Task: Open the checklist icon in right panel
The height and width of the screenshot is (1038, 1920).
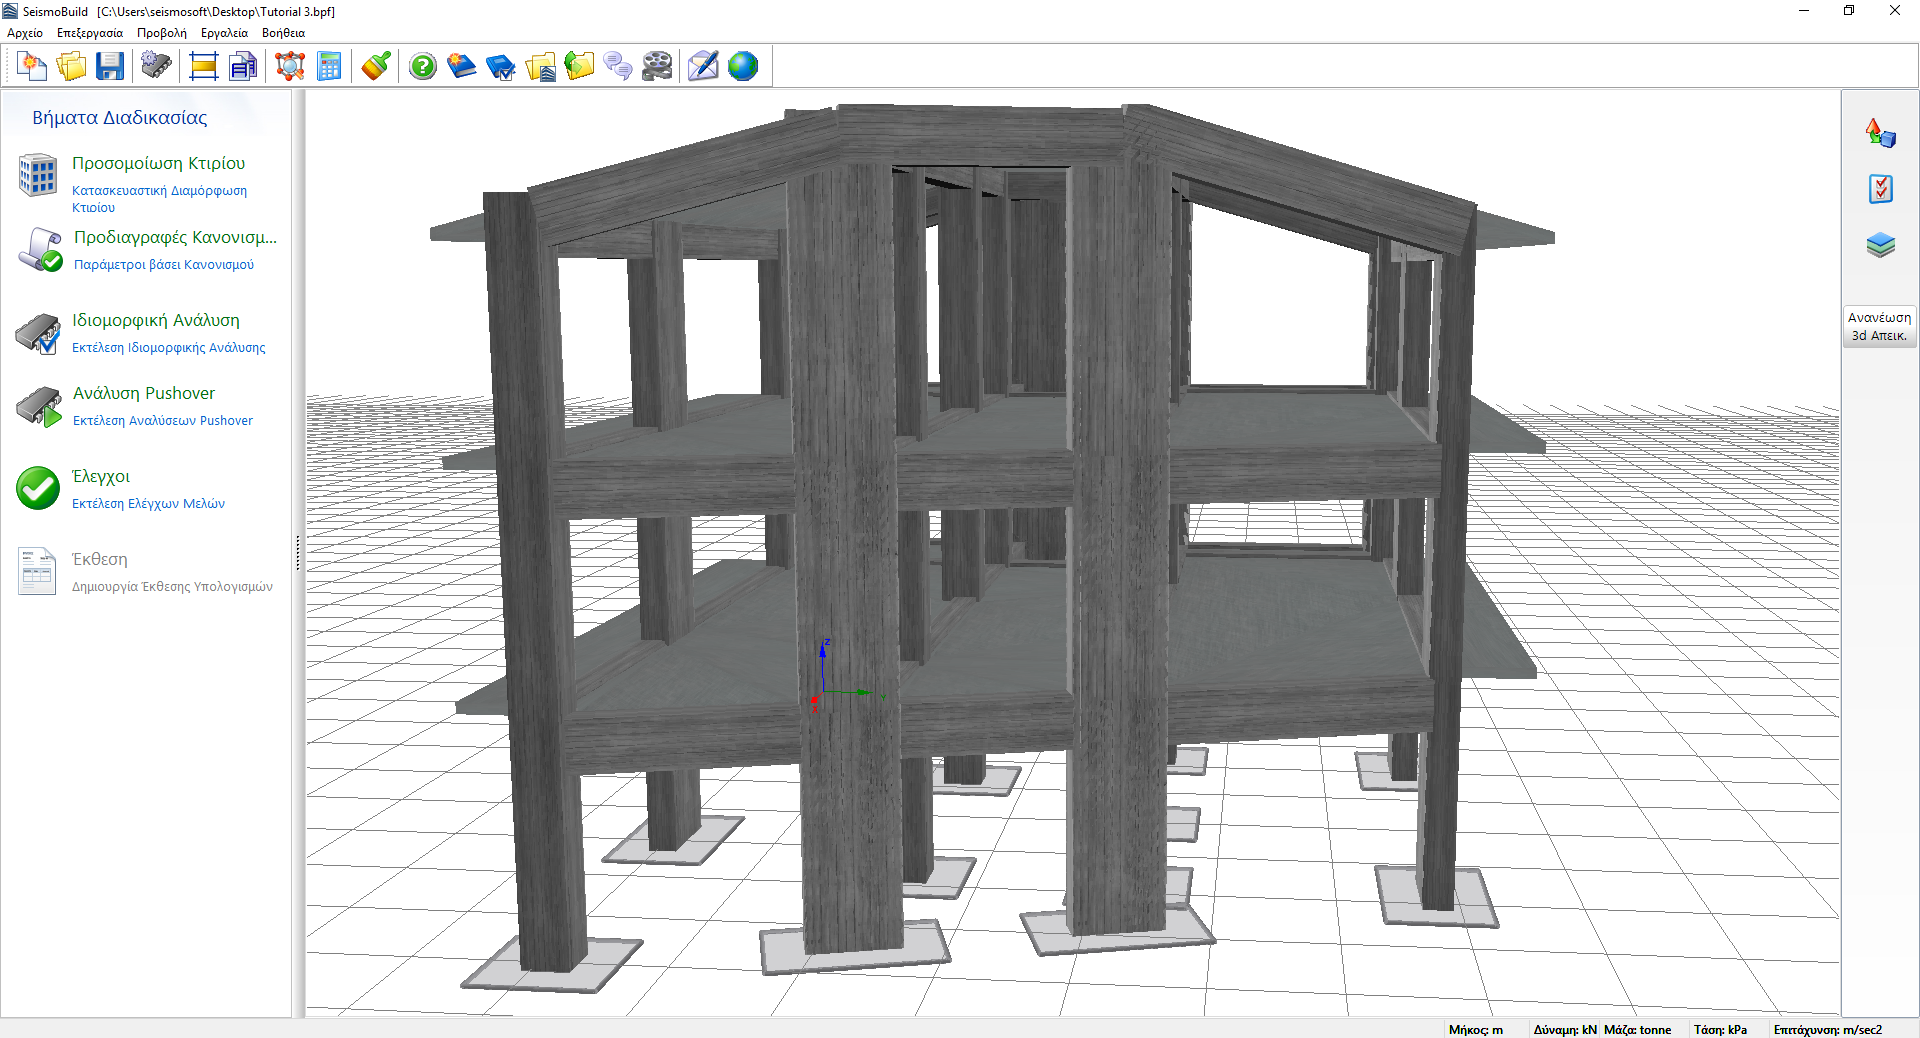Action: (x=1880, y=188)
